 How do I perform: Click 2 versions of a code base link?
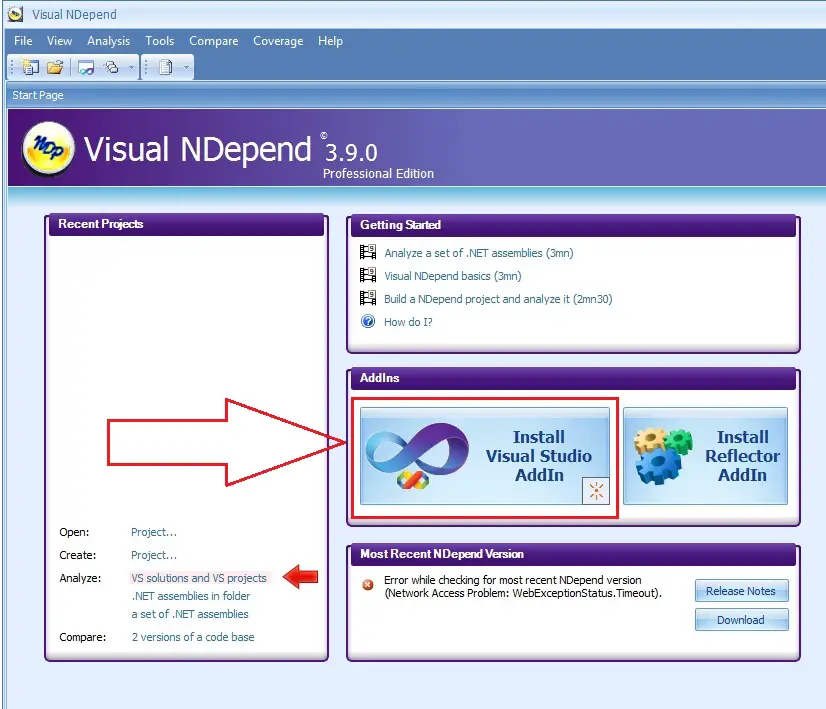pos(193,637)
